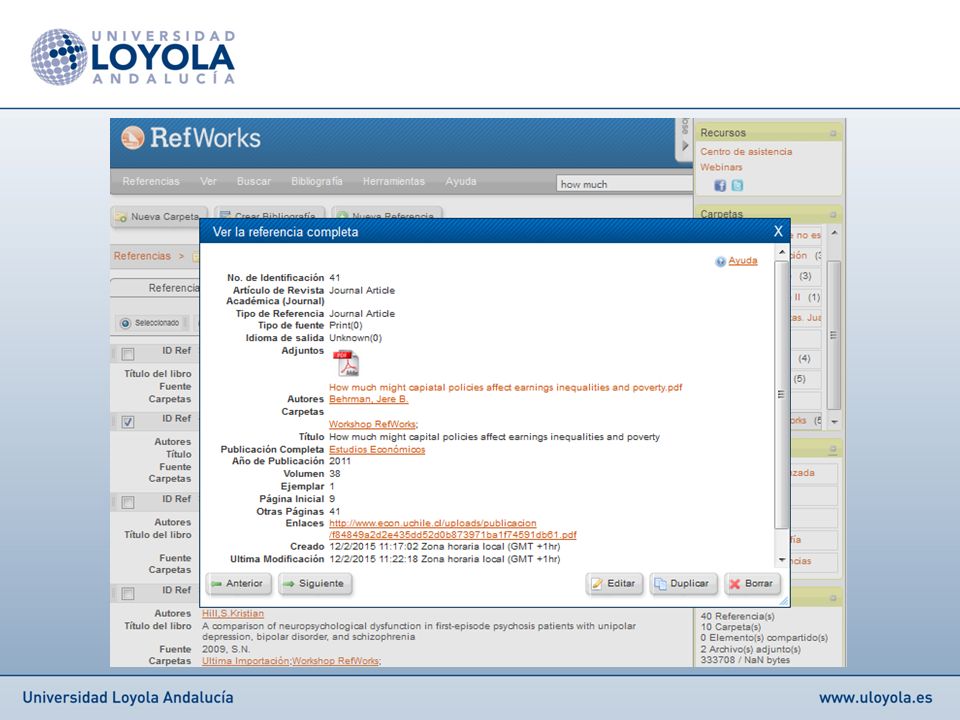Click the Referencias breadcrumb link
The height and width of the screenshot is (720, 960).
click(x=142, y=256)
